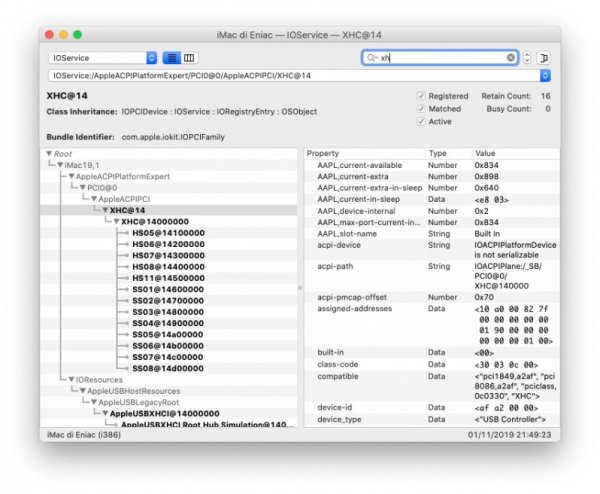Toggle the Active checkbox
This screenshot has height=494, width=600.
[x=421, y=121]
